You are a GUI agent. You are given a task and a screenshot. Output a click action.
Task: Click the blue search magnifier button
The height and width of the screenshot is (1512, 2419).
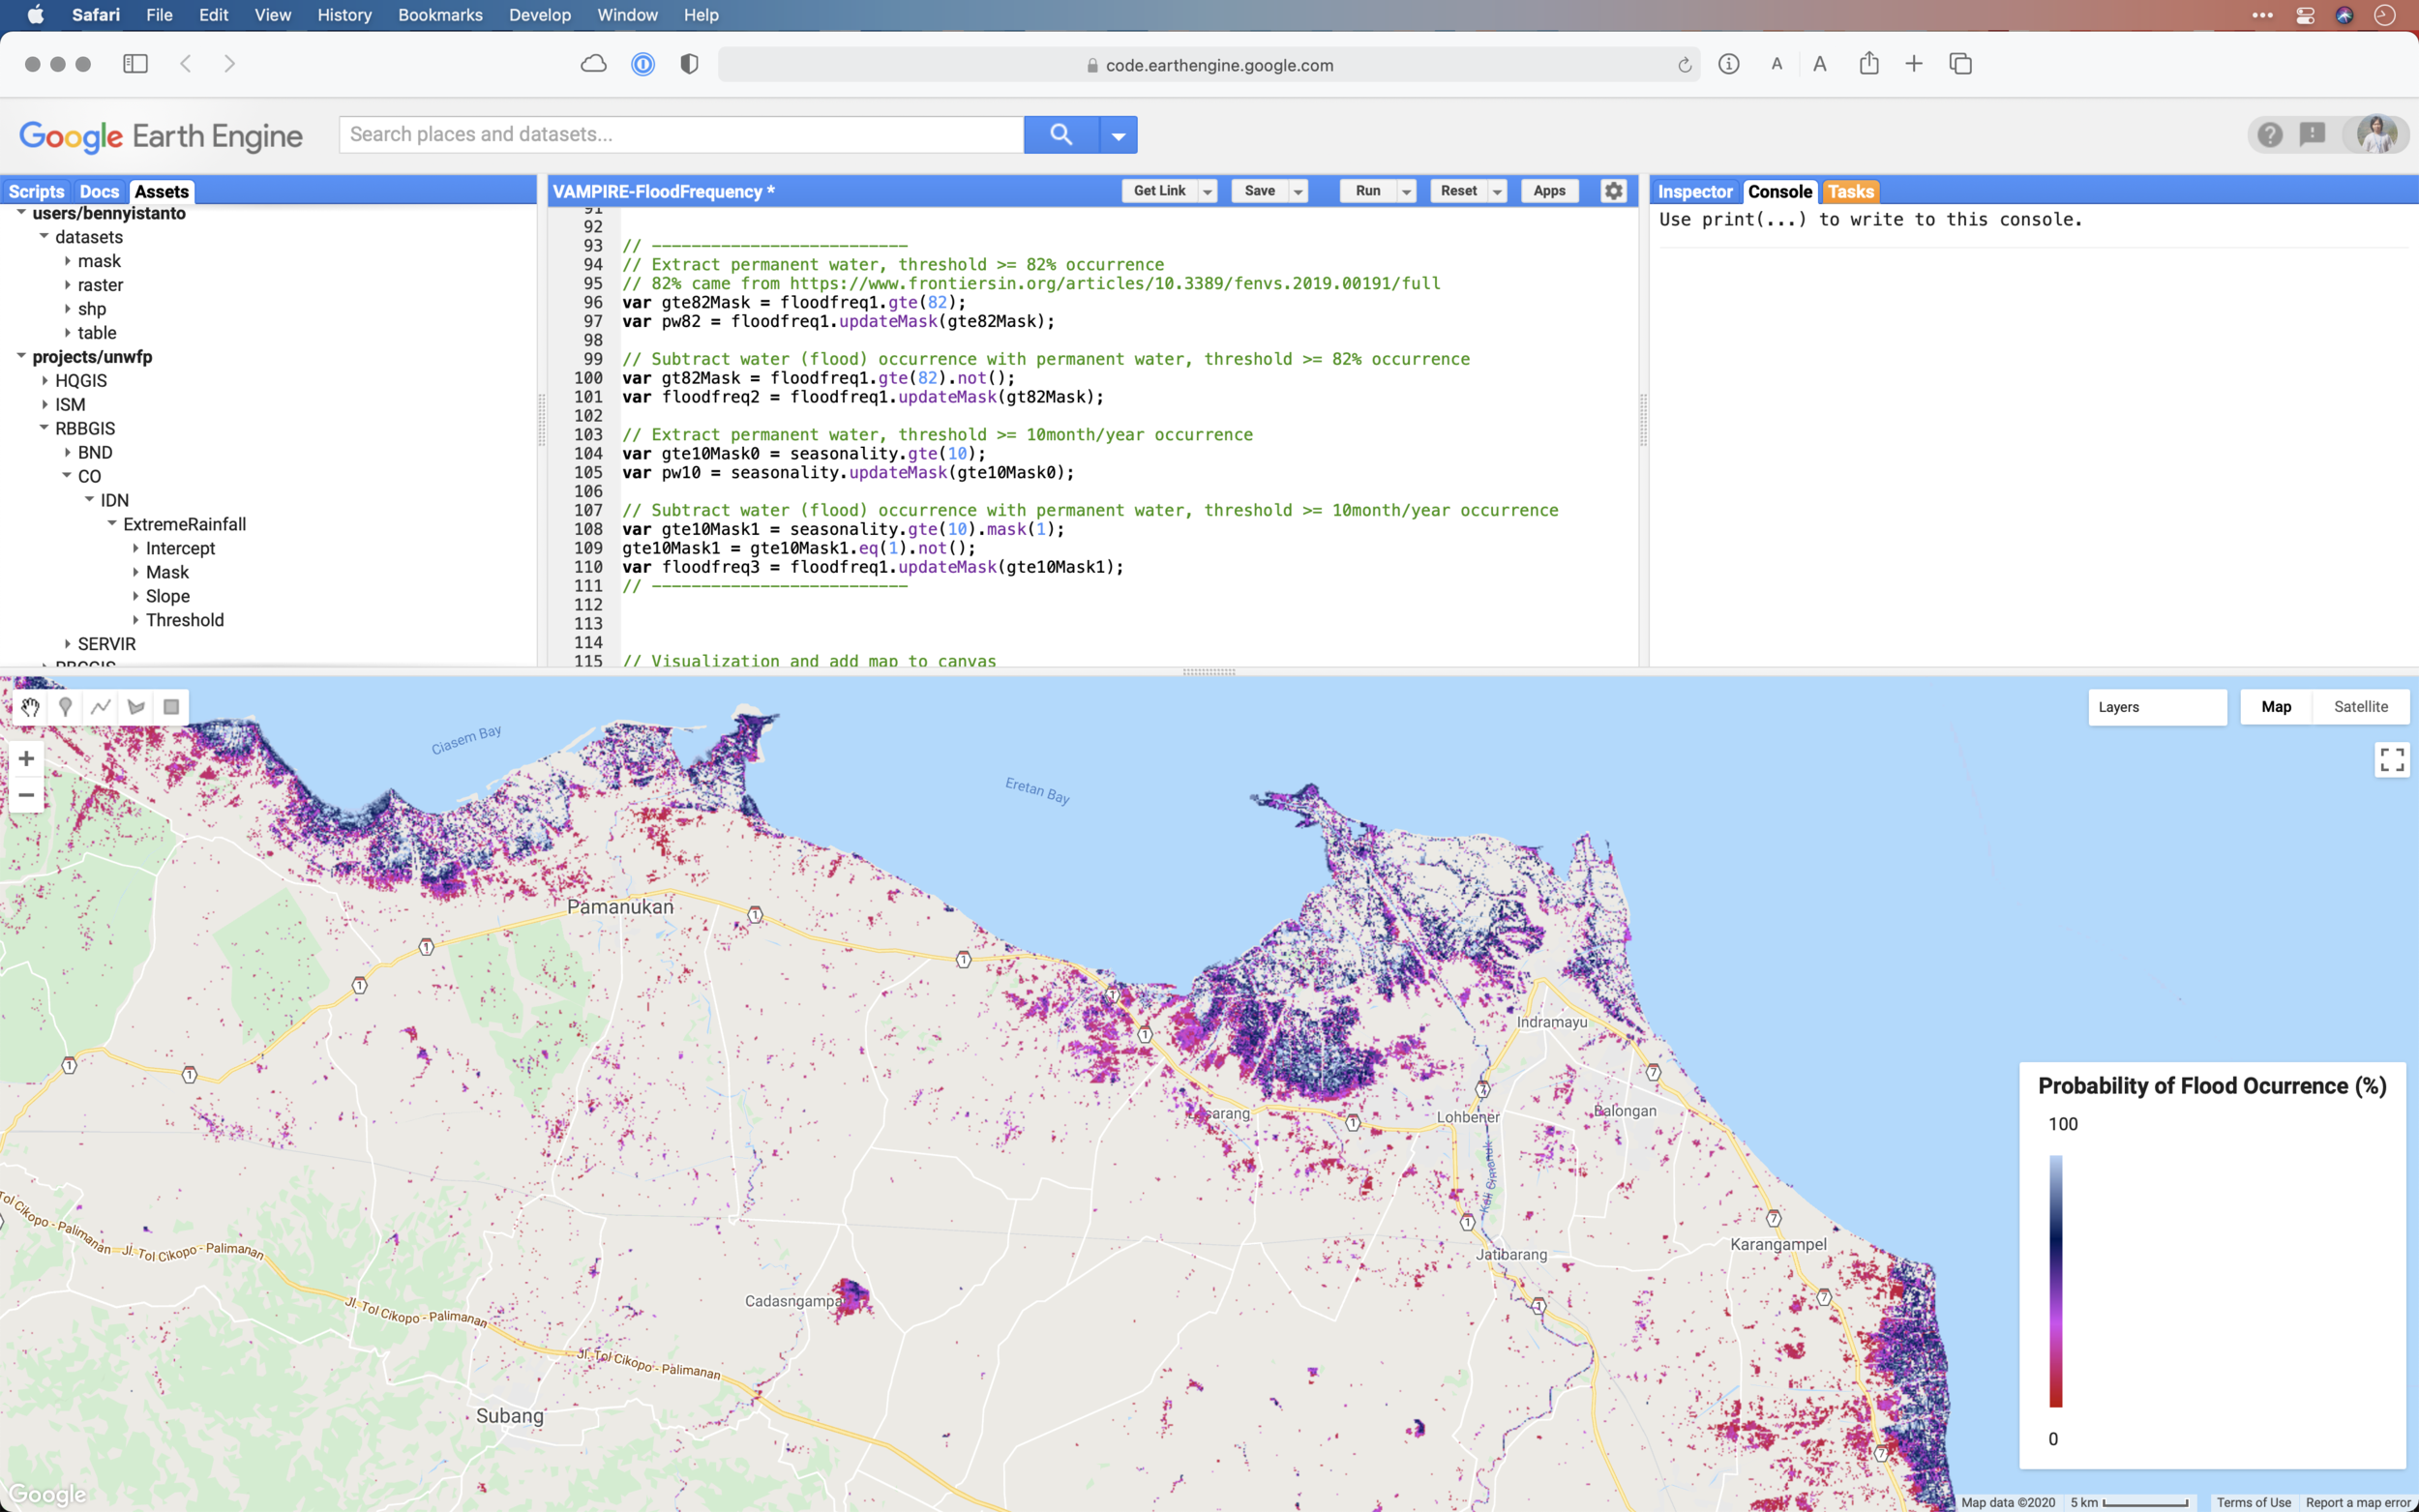(1060, 134)
